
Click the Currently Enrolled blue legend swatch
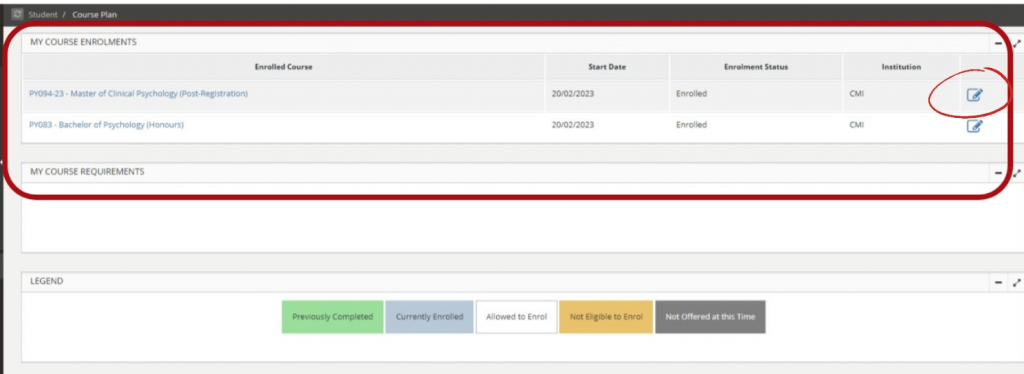point(429,317)
